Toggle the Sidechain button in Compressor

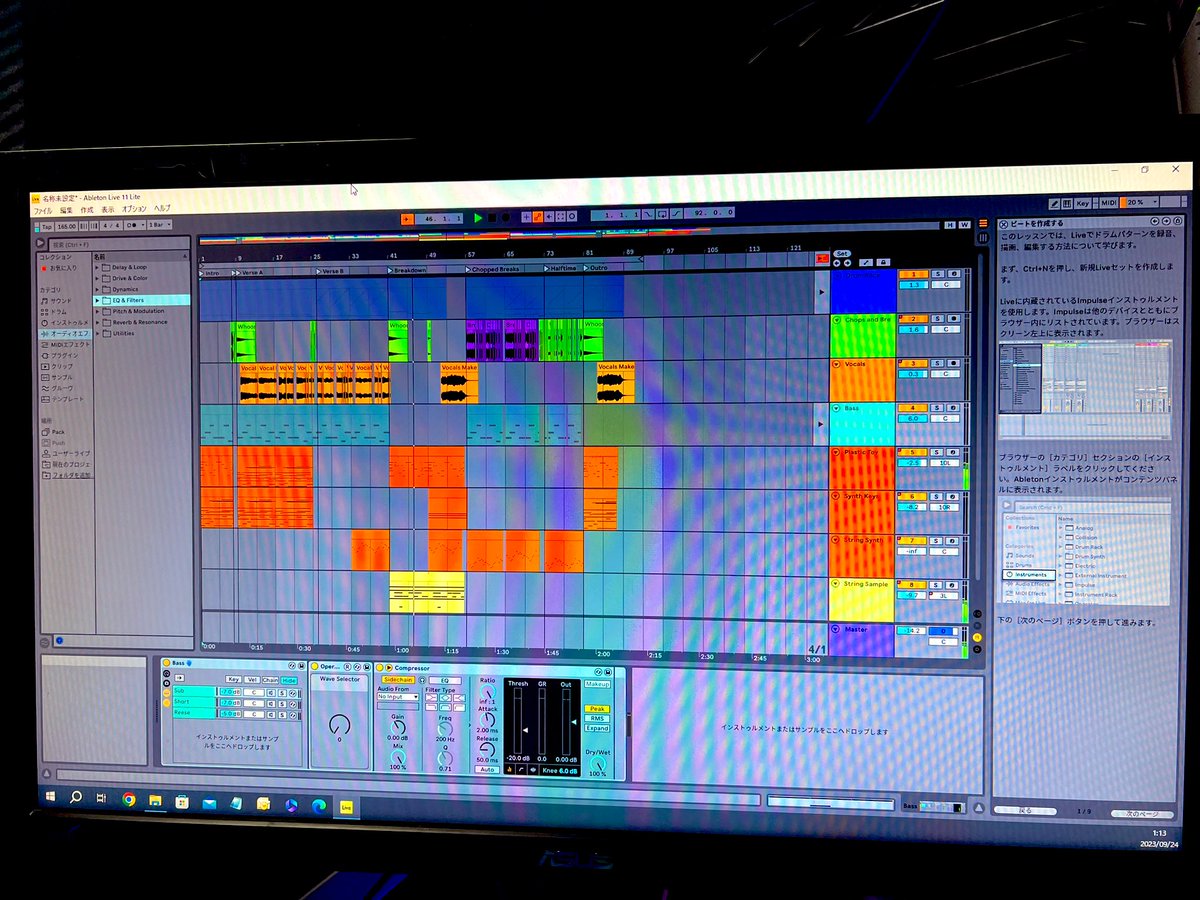[400, 679]
